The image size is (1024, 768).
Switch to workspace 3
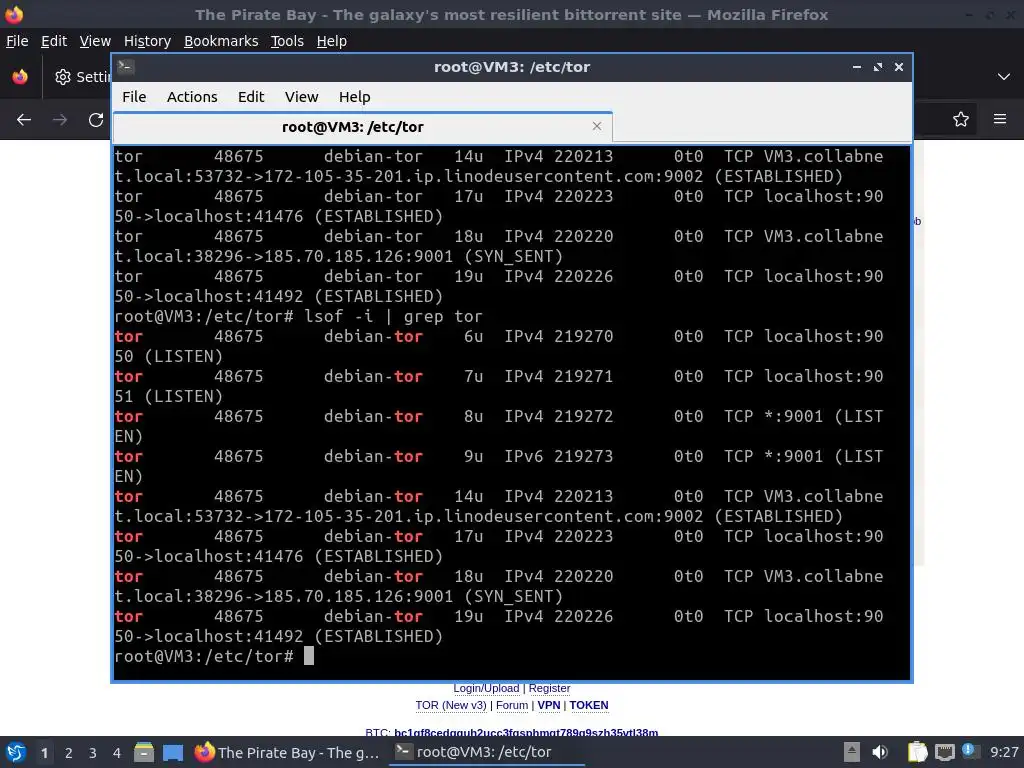pos(93,753)
